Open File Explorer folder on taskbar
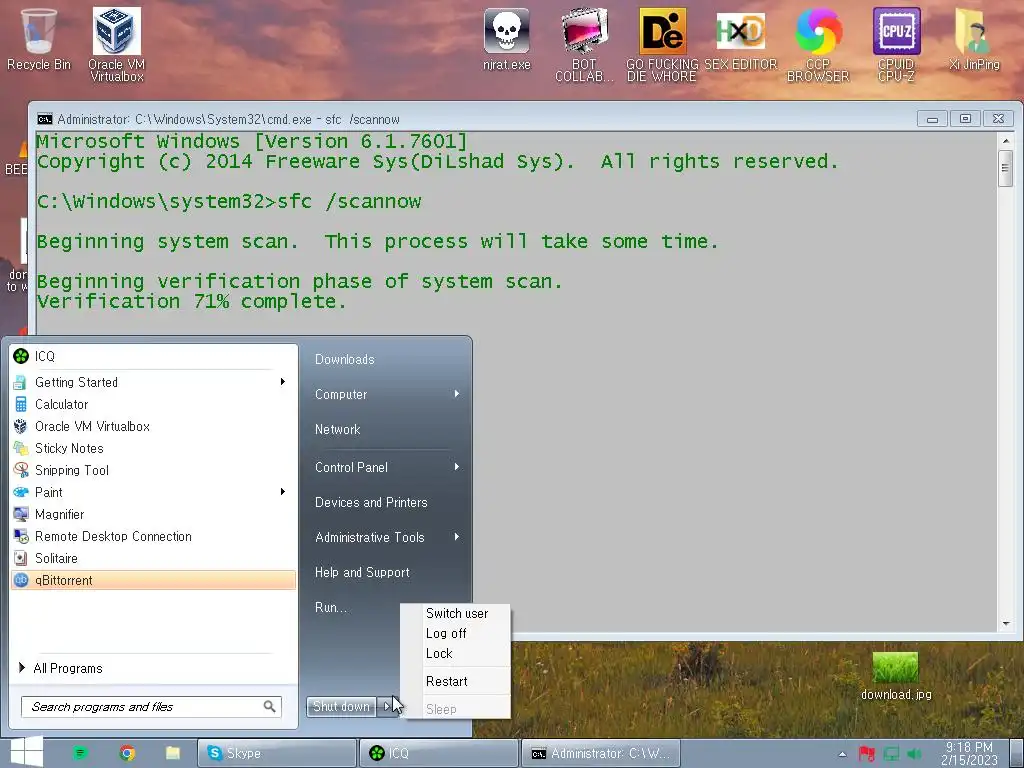The image size is (1024, 768). (x=172, y=753)
